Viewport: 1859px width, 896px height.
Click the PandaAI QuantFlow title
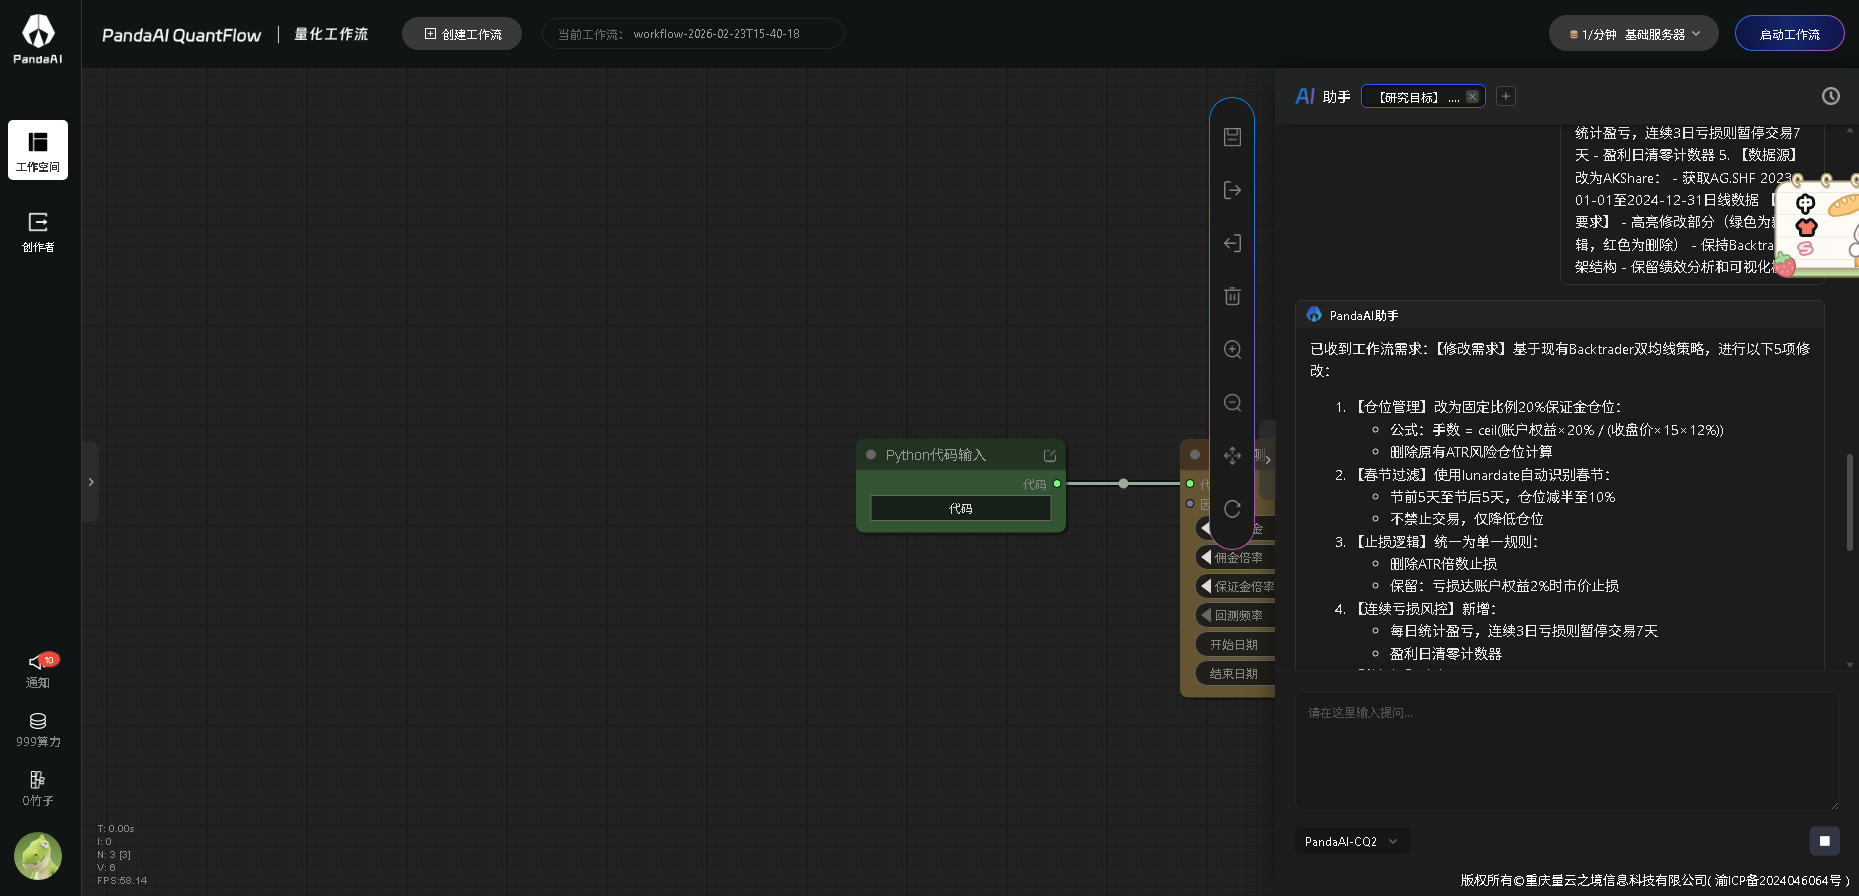(181, 35)
